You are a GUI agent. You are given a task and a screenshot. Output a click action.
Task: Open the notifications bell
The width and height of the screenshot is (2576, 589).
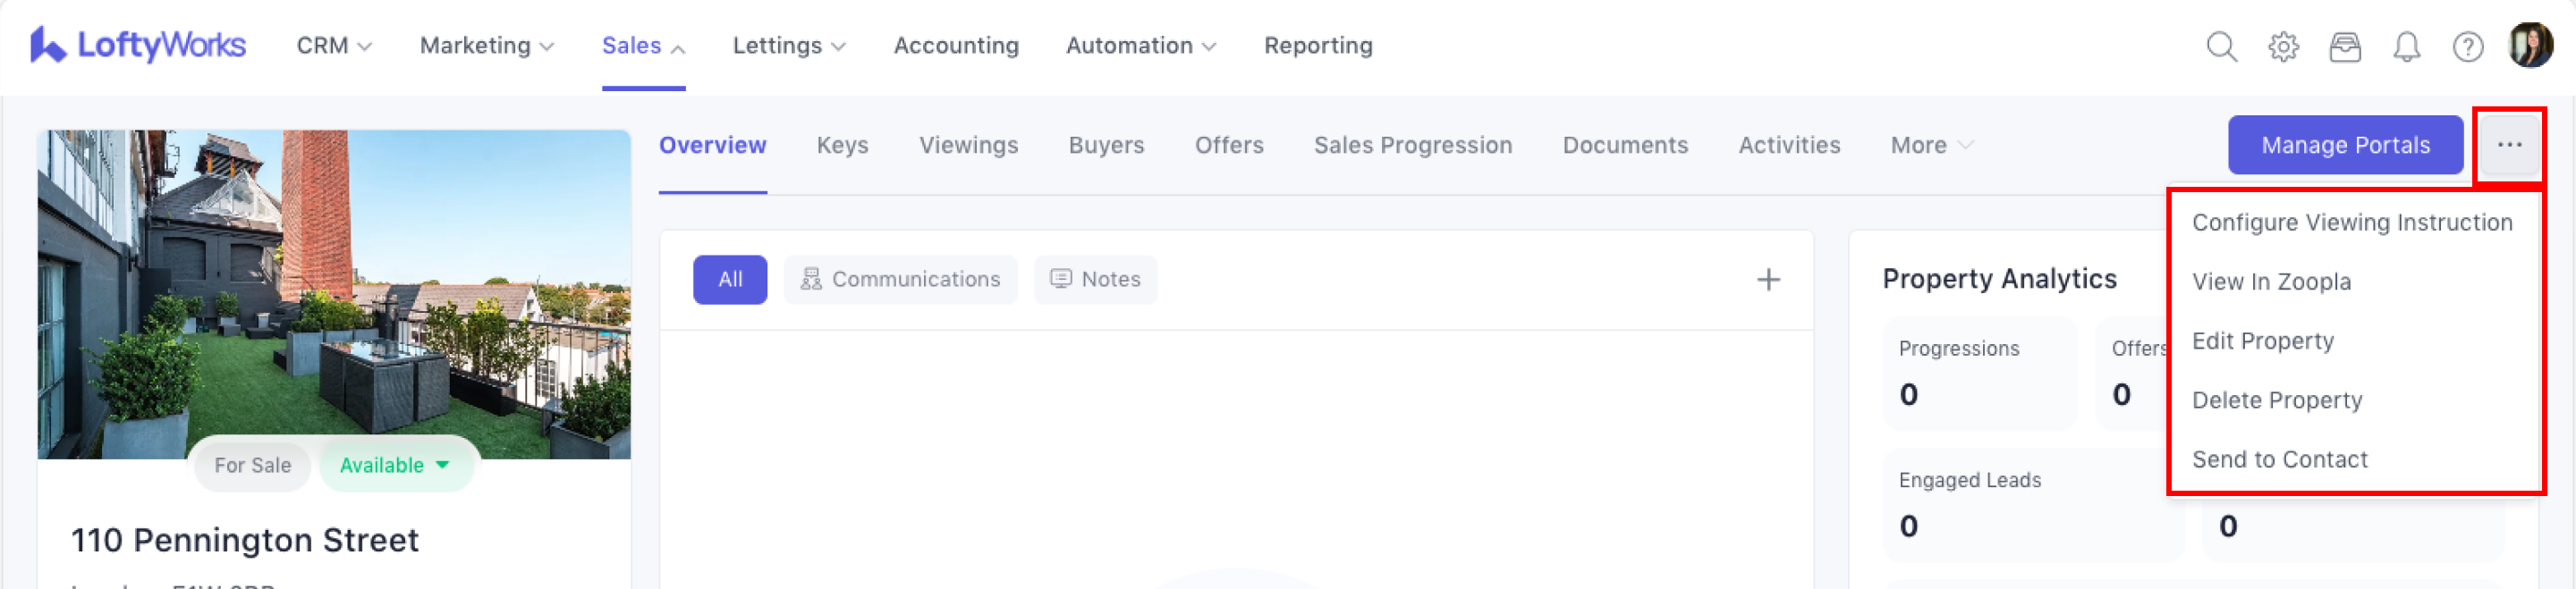pos(2406,46)
